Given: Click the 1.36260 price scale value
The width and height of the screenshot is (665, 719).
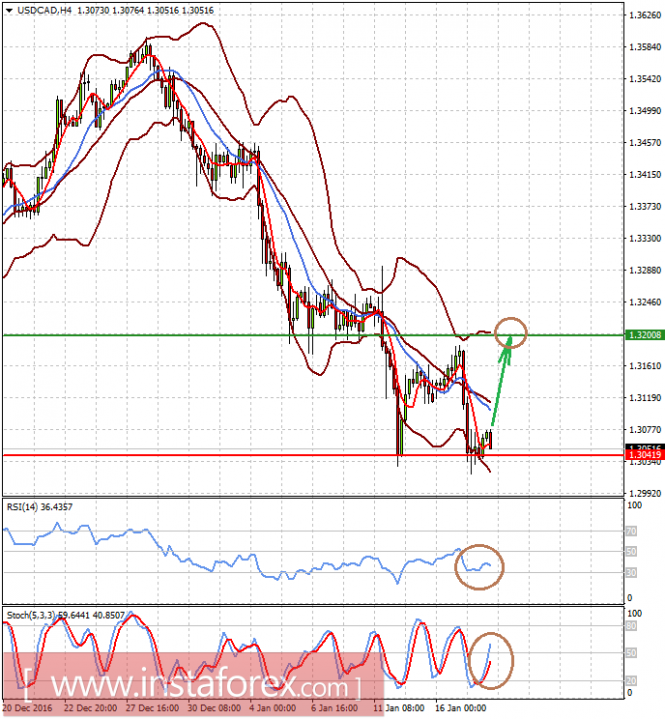Looking at the screenshot, I should tap(645, 15).
